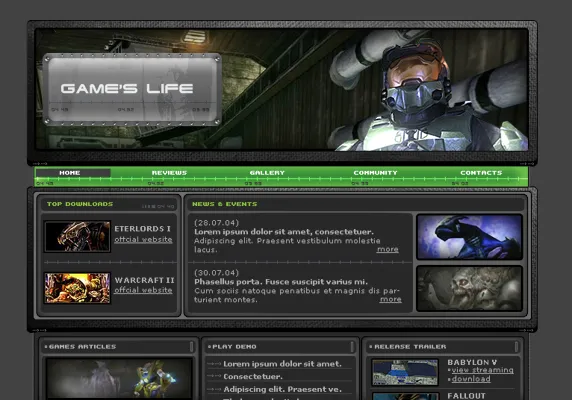Go to the REVIEWS nav tab

click(169, 173)
